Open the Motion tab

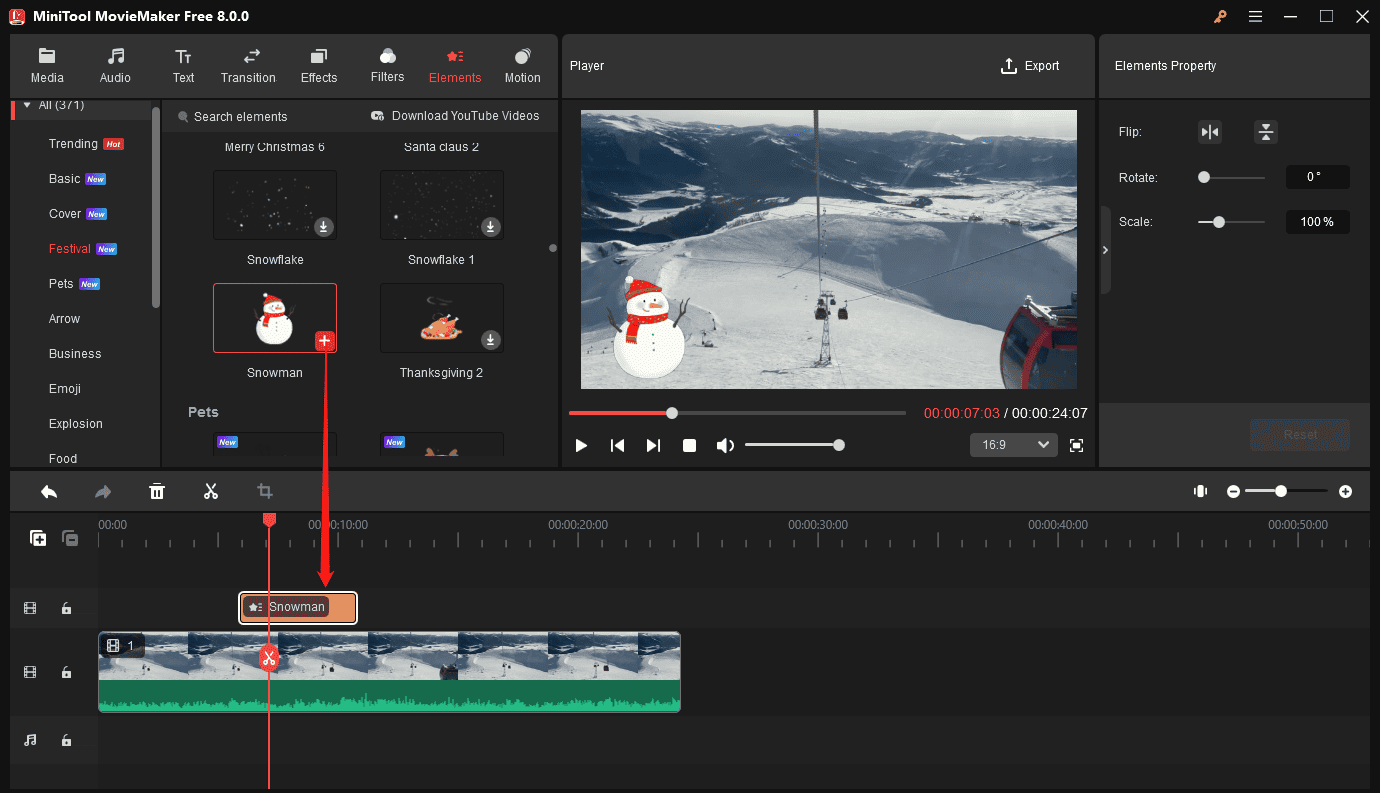pos(522,66)
